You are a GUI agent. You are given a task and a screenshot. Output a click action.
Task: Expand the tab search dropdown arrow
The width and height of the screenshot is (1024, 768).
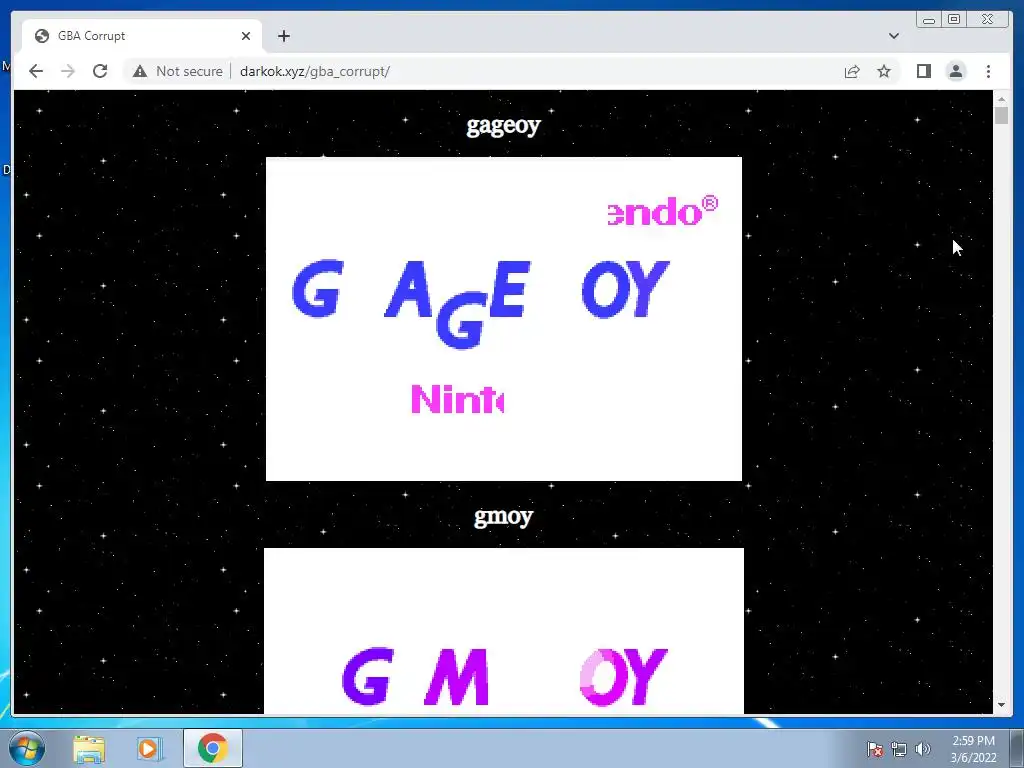point(893,36)
